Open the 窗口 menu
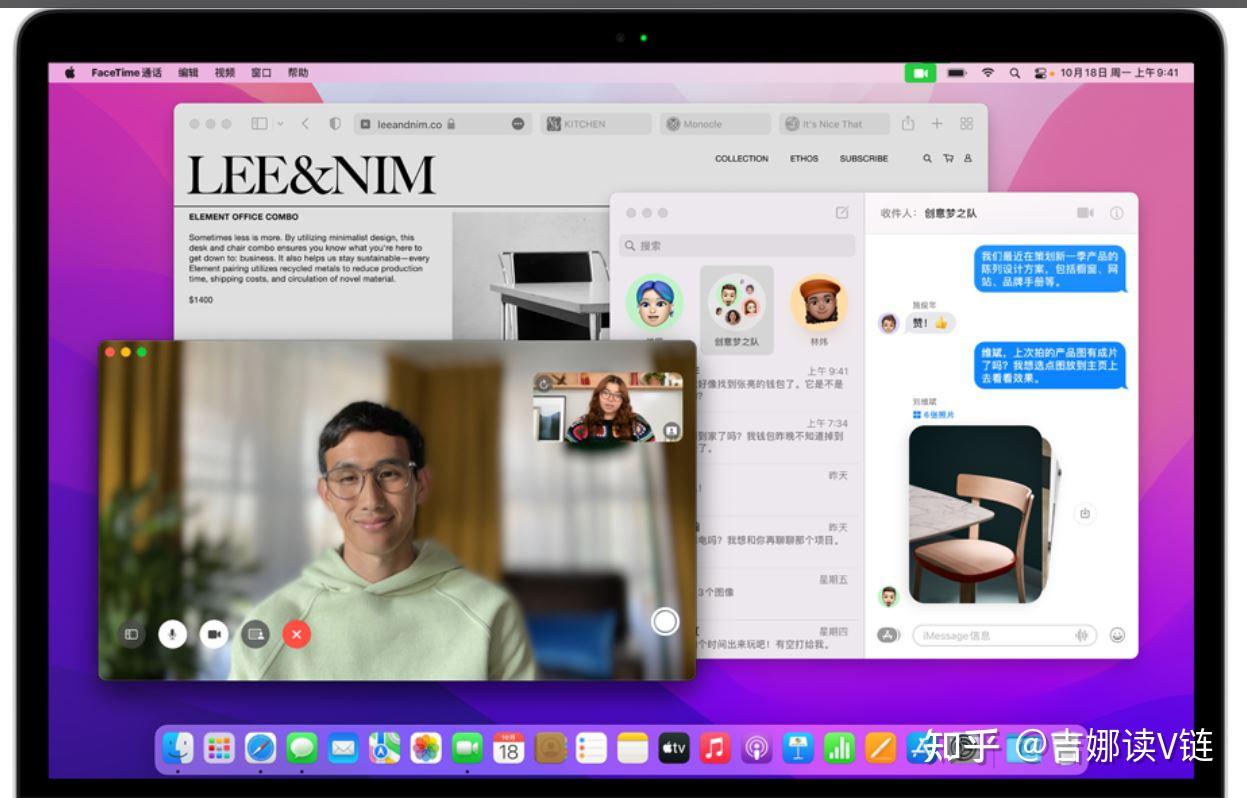 (261, 73)
